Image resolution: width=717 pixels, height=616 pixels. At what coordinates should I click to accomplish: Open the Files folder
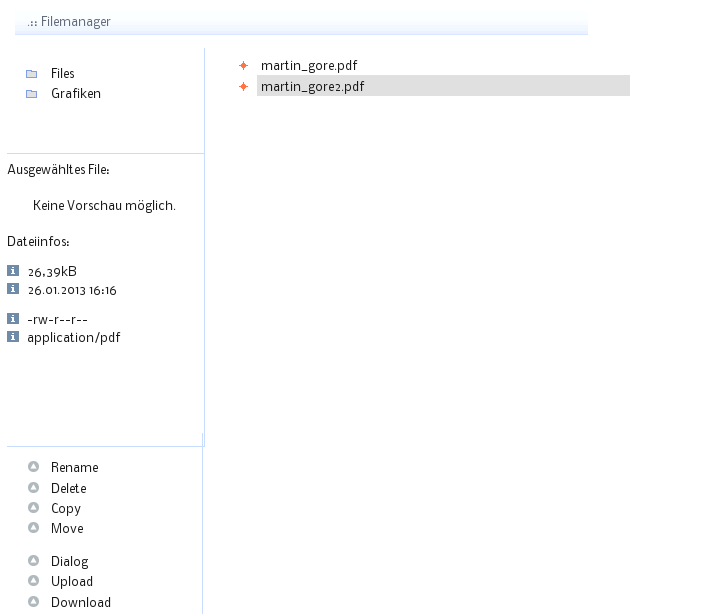[x=63, y=73]
